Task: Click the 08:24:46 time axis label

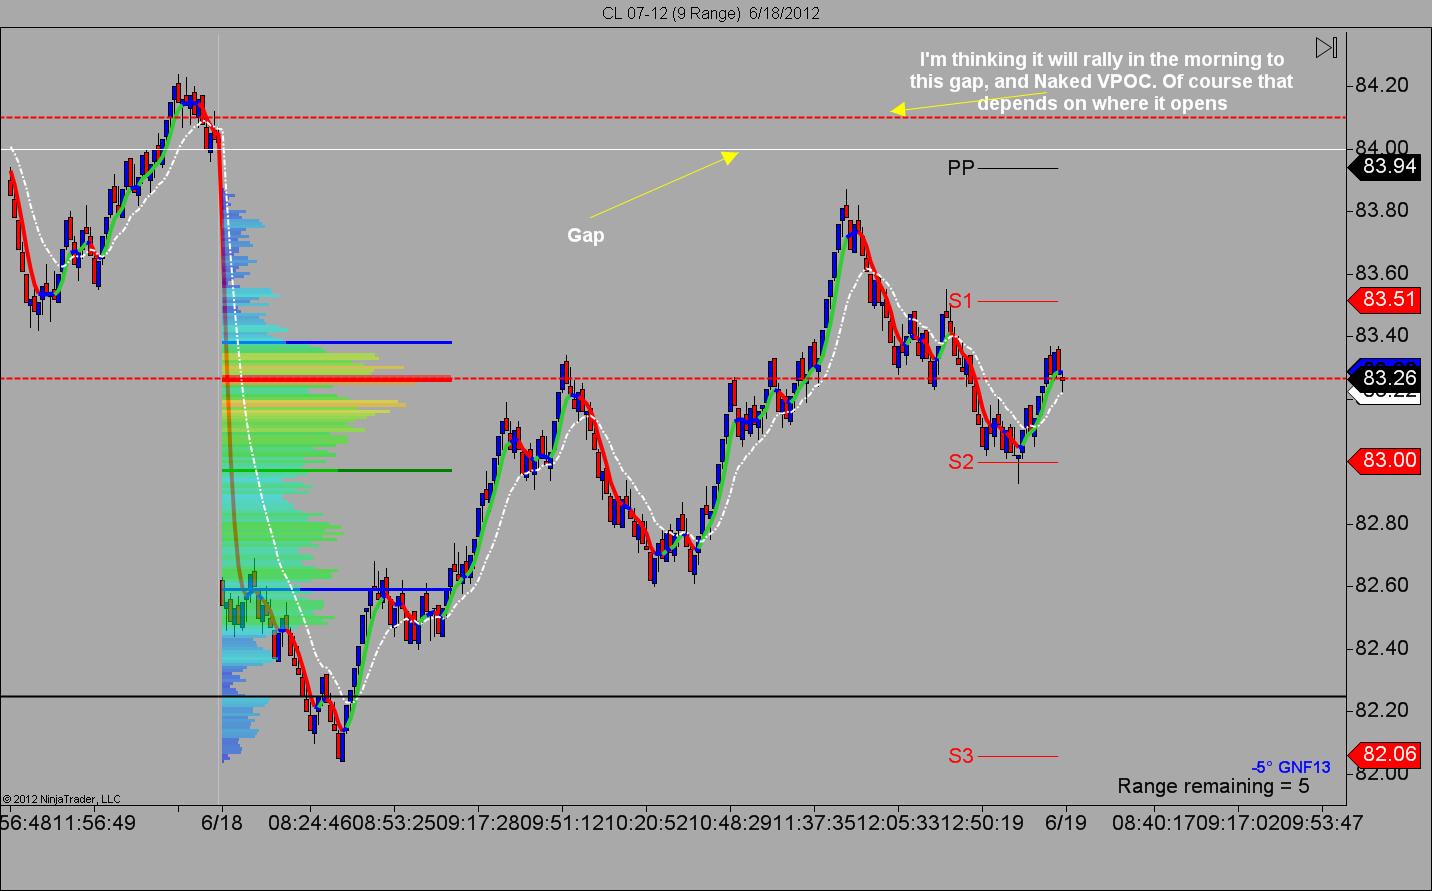Action: [310, 822]
